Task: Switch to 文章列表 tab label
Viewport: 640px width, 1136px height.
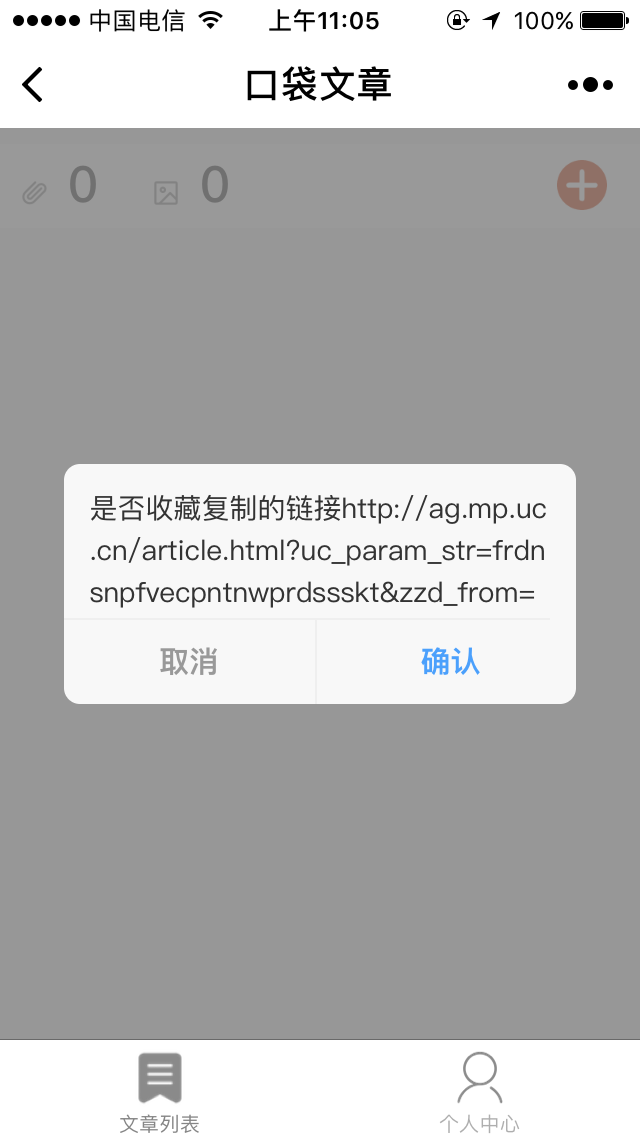Action: (x=159, y=1124)
